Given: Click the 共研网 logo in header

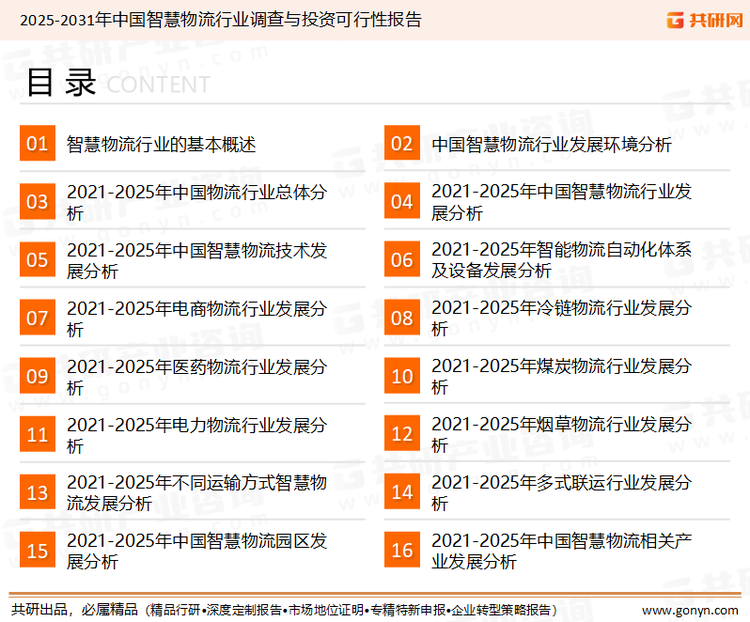Looking at the screenshot, I should 705,20.
